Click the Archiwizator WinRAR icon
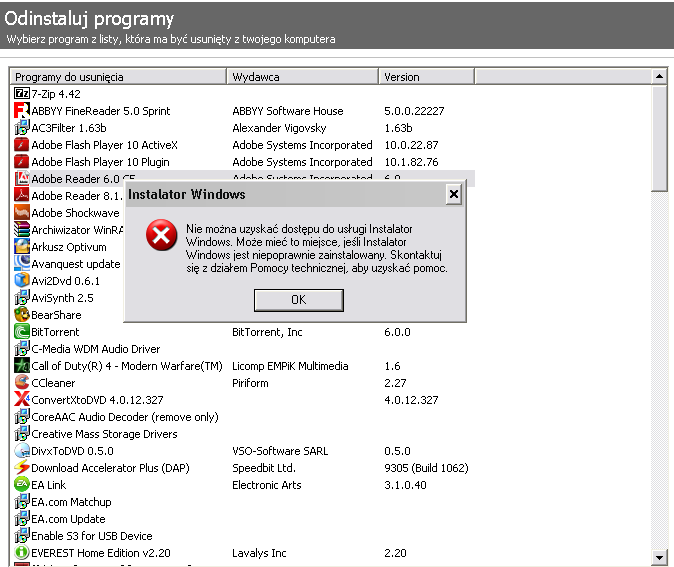 pyautogui.click(x=21, y=230)
